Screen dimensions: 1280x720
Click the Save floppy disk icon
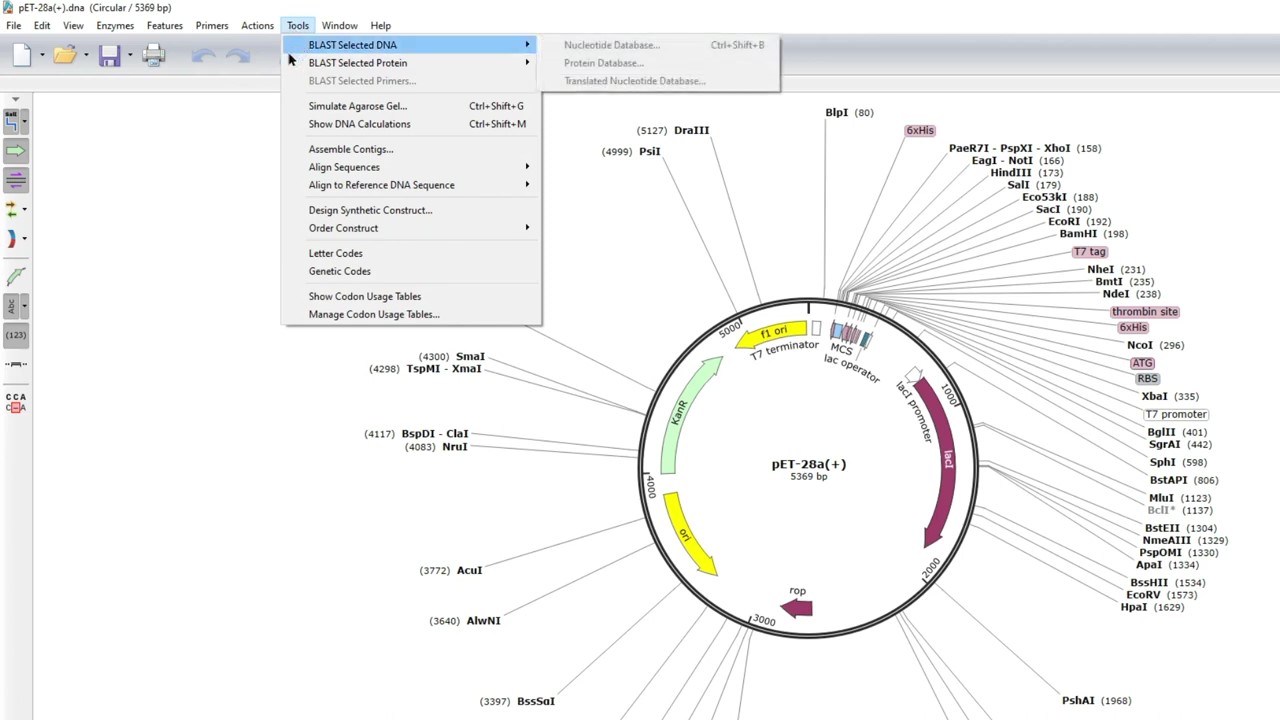click(109, 56)
